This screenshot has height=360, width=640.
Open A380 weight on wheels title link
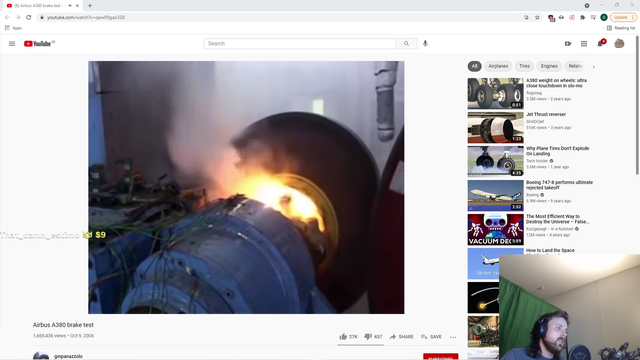pyautogui.click(x=556, y=83)
